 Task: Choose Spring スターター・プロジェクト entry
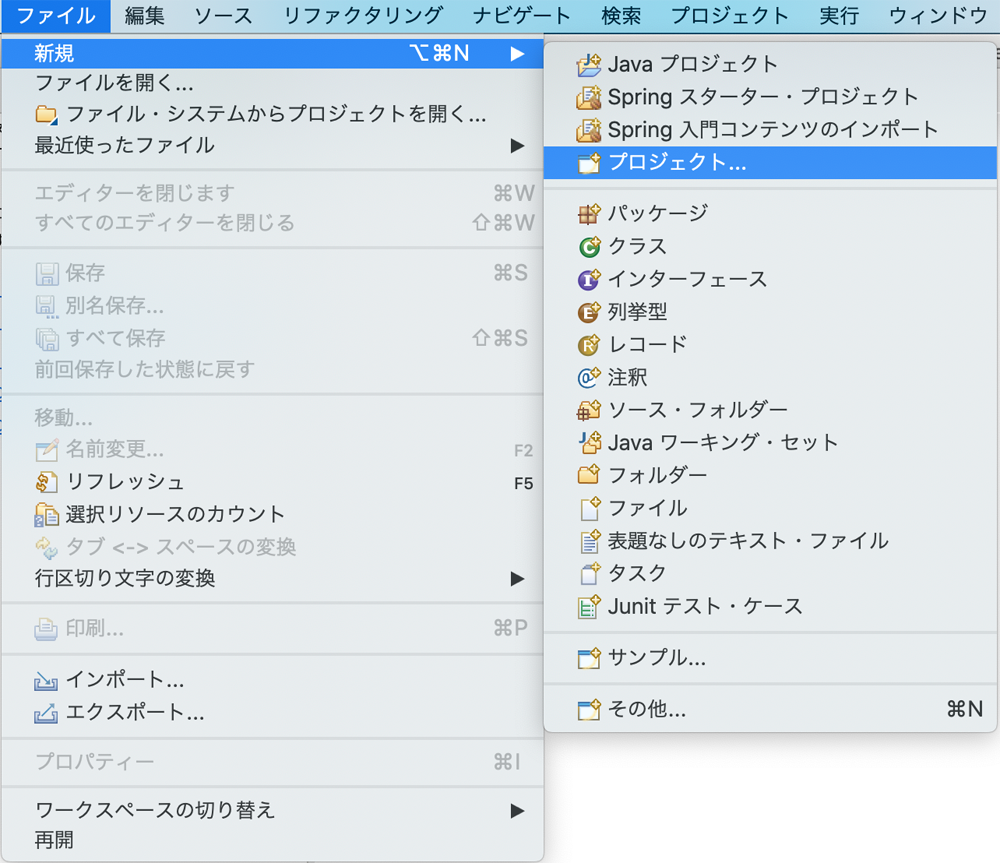[x=770, y=97]
